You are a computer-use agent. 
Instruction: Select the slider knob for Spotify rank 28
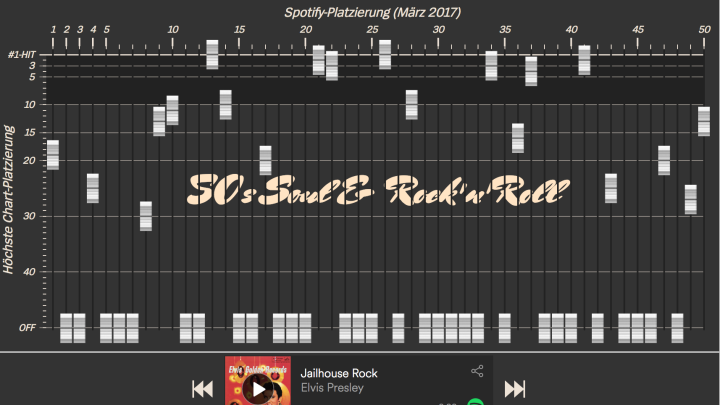[412, 105]
